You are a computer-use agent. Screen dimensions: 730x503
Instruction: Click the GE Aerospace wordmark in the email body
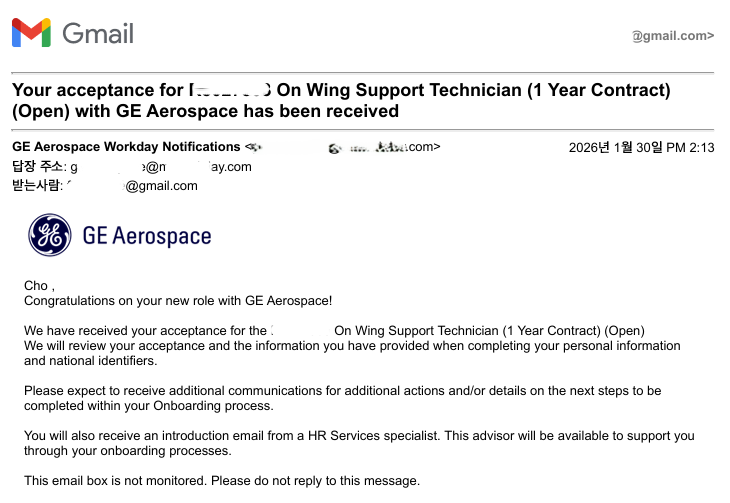(x=147, y=236)
